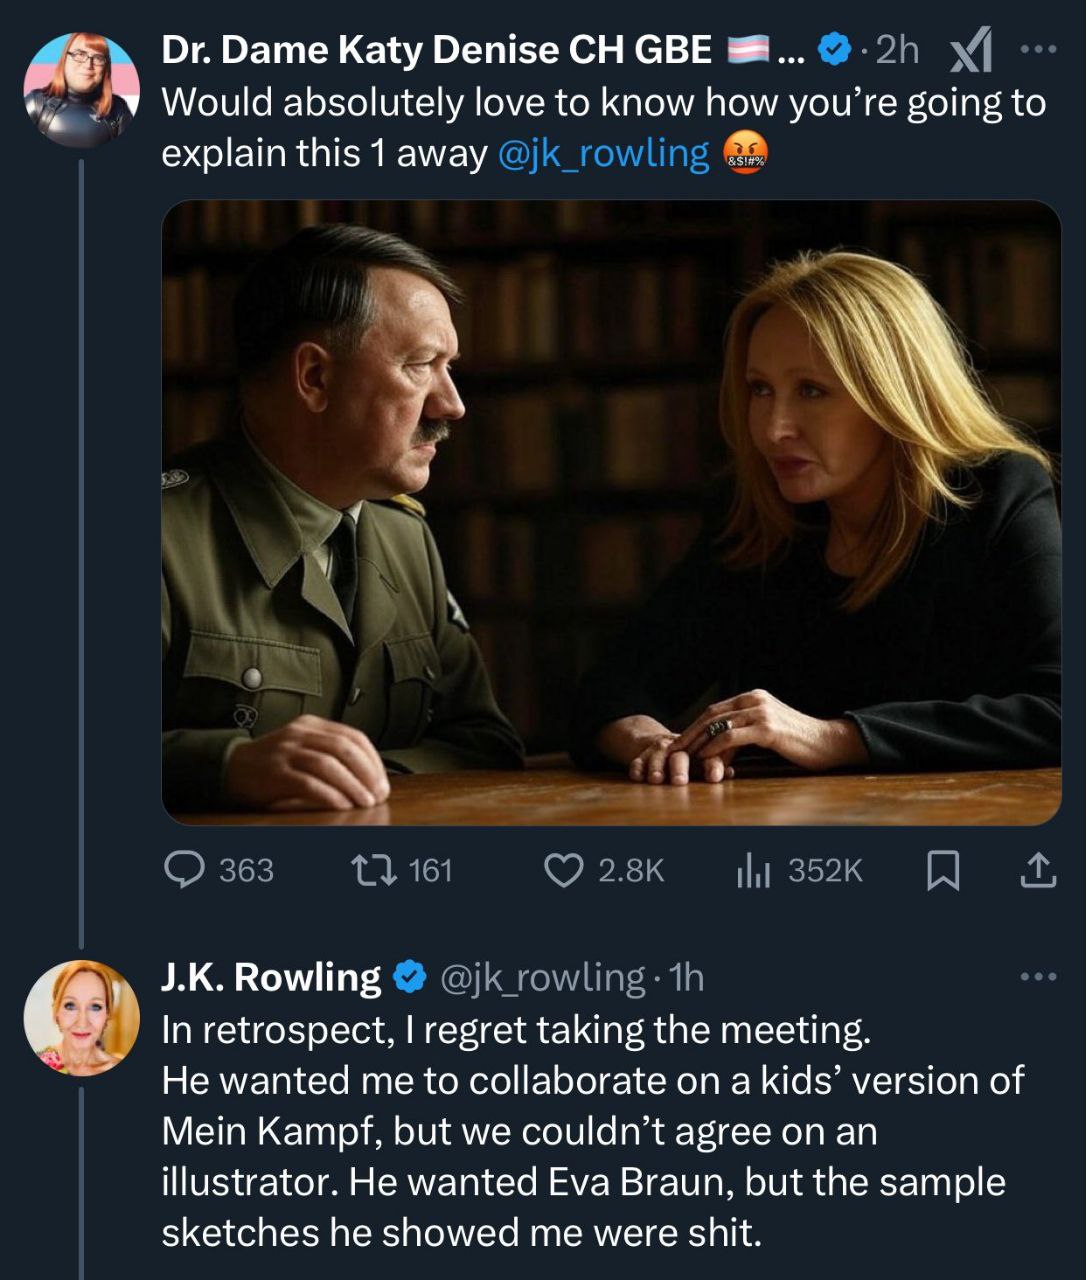Click the @jk_rowling mention in the tweet text

click(603, 154)
